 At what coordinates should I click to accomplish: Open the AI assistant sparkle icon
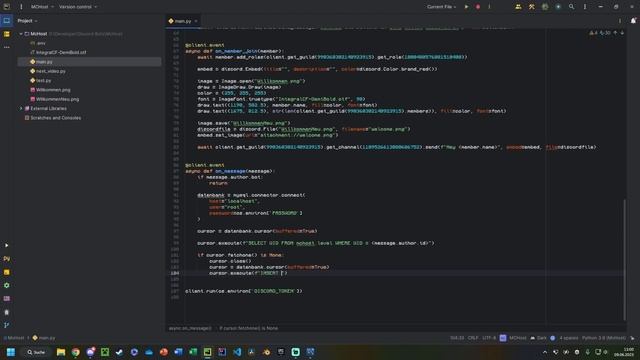pyautogui.click(x=558, y=7)
